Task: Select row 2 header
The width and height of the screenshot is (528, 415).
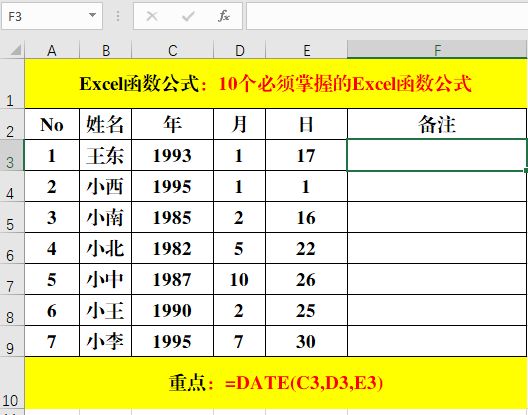Action: (x=12, y=124)
